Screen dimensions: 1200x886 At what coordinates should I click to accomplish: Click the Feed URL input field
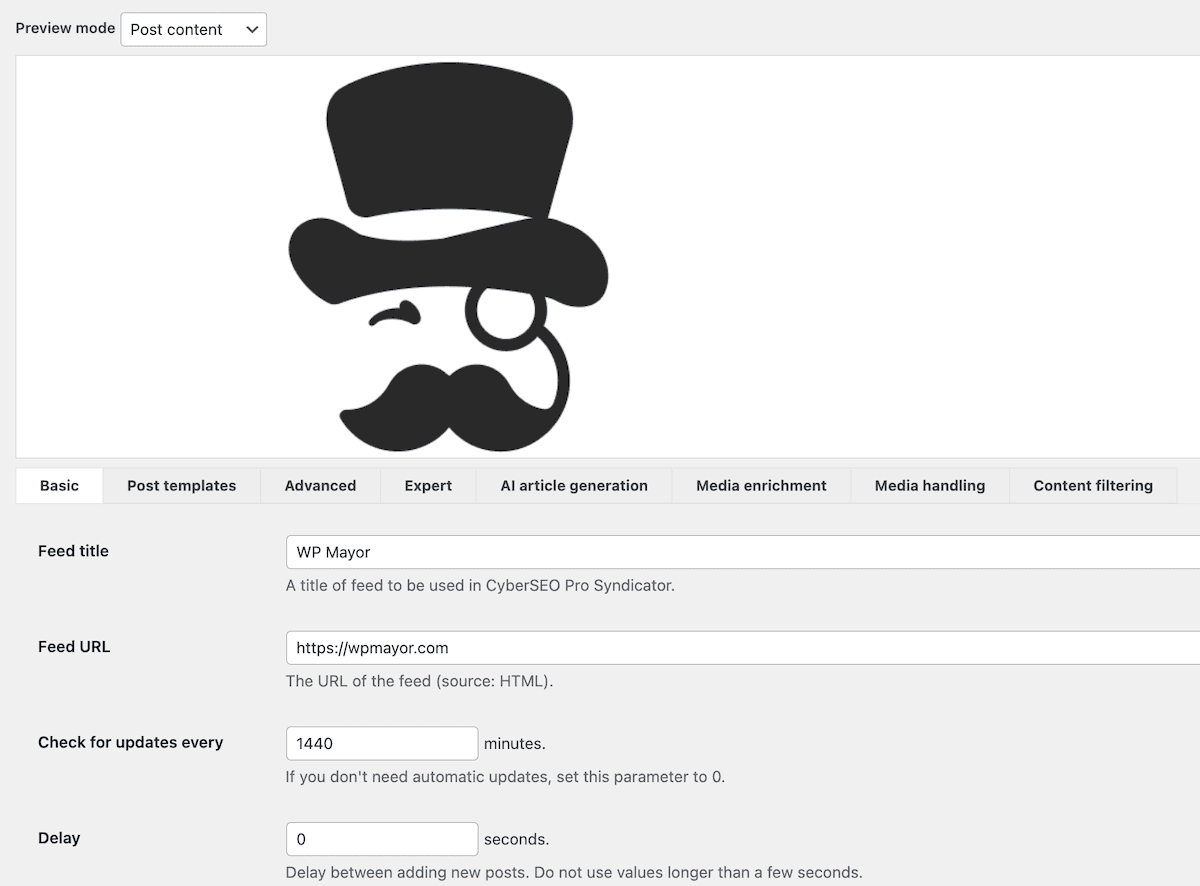743,648
